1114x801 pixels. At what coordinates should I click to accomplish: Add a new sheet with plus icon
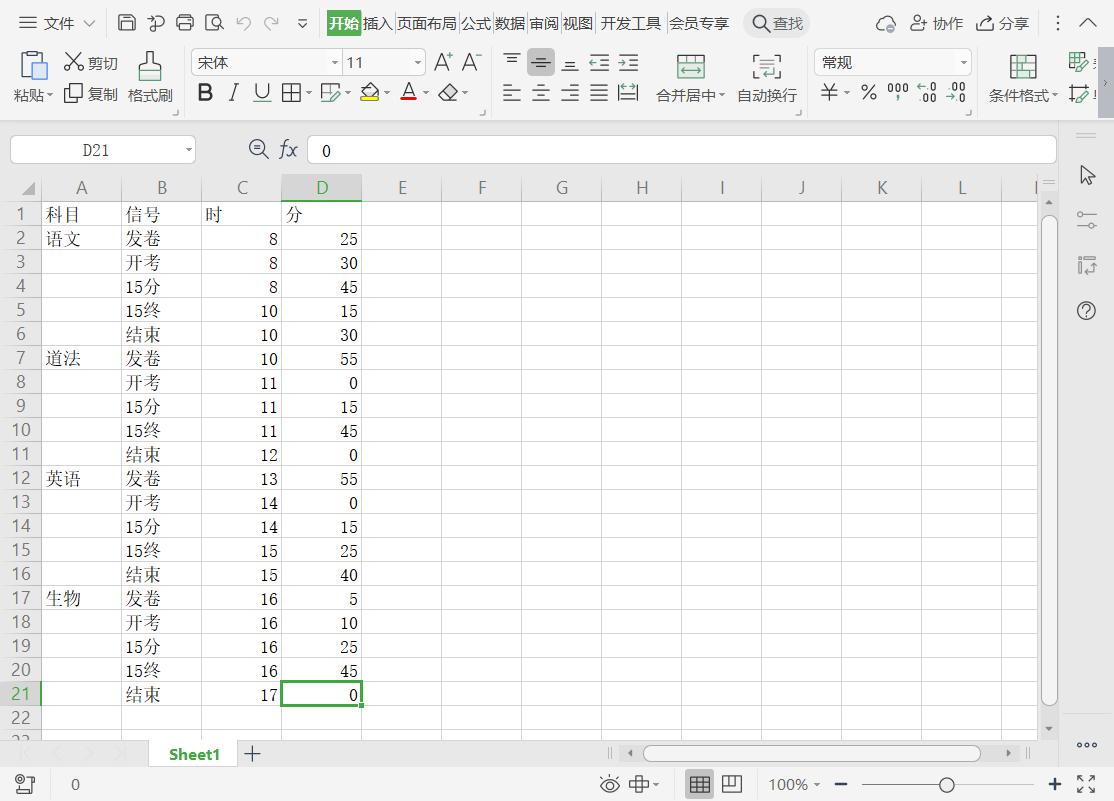[x=253, y=754]
